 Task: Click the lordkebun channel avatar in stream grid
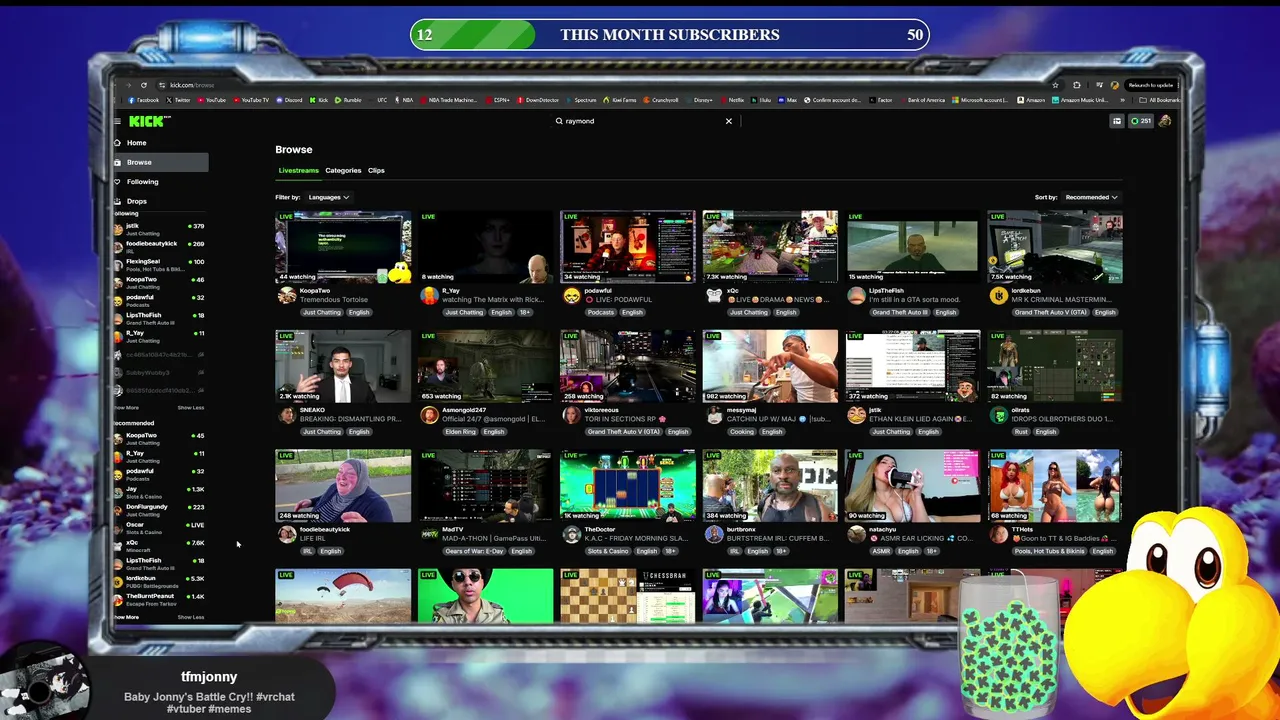point(998,296)
